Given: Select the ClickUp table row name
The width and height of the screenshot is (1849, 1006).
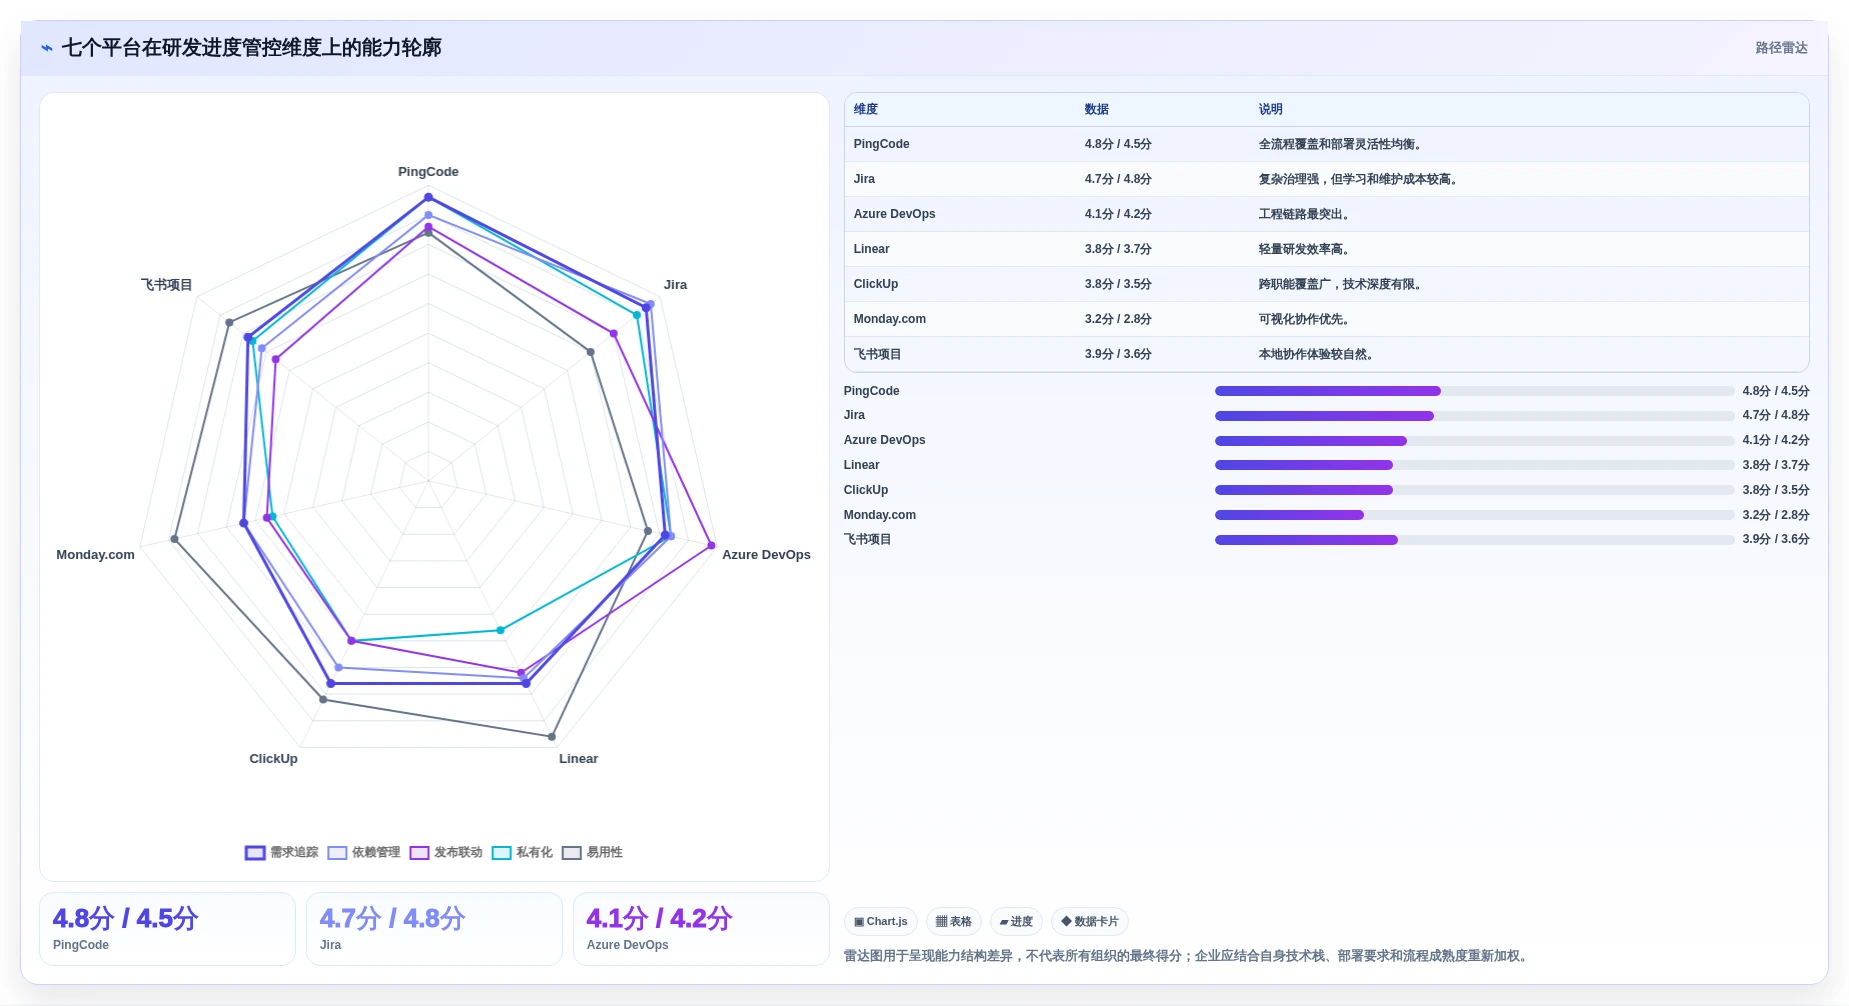Looking at the screenshot, I should click(x=876, y=284).
